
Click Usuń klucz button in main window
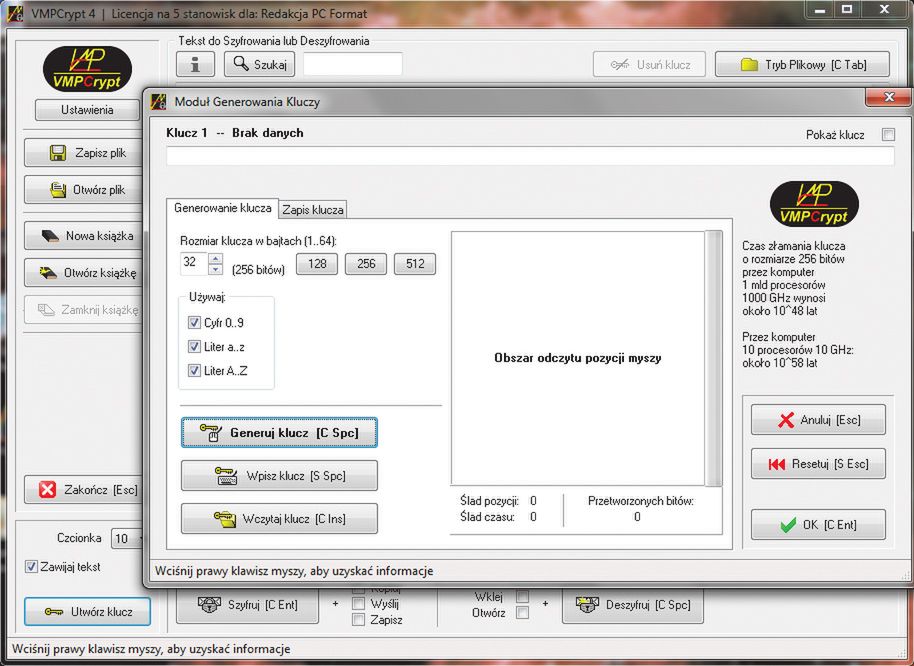649,64
